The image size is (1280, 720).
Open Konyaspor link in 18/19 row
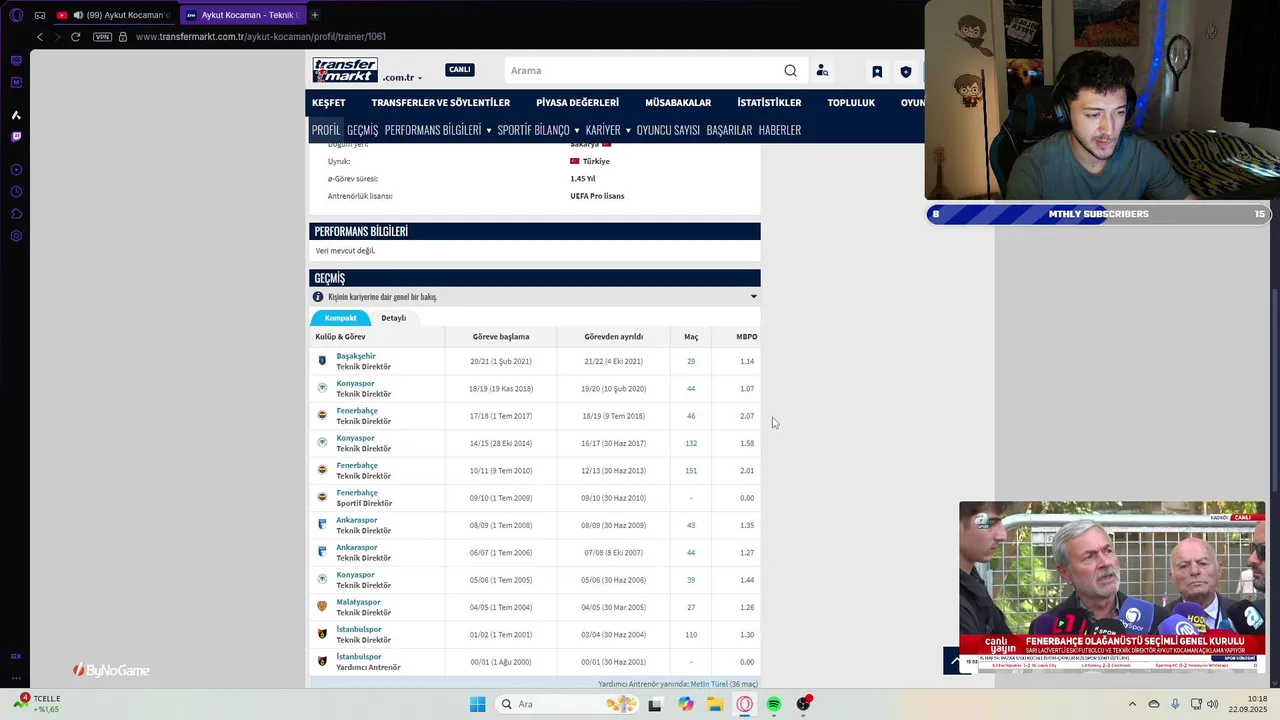coord(355,383)
